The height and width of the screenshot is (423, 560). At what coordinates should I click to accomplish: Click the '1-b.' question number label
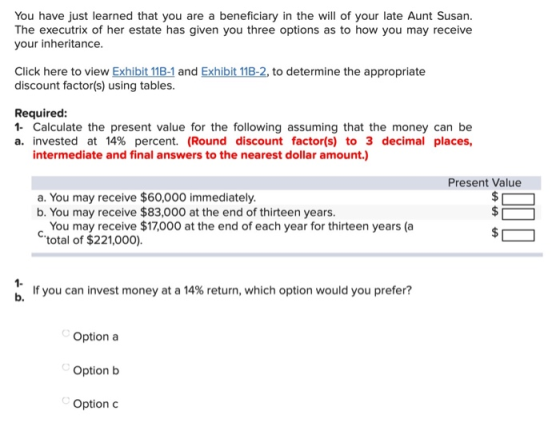(x=20, y=290)
